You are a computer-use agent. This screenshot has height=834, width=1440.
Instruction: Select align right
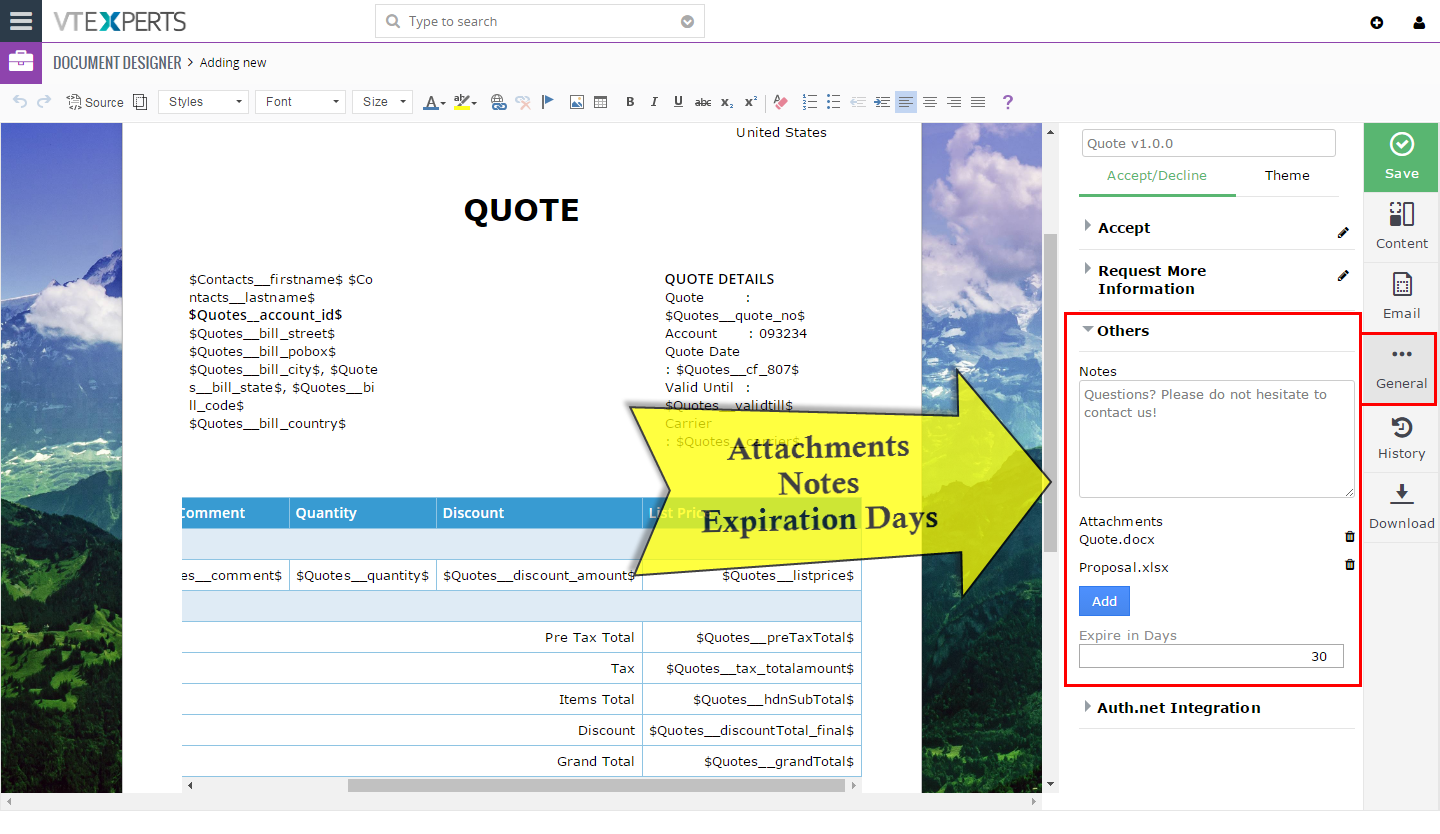tap(954, 102)
